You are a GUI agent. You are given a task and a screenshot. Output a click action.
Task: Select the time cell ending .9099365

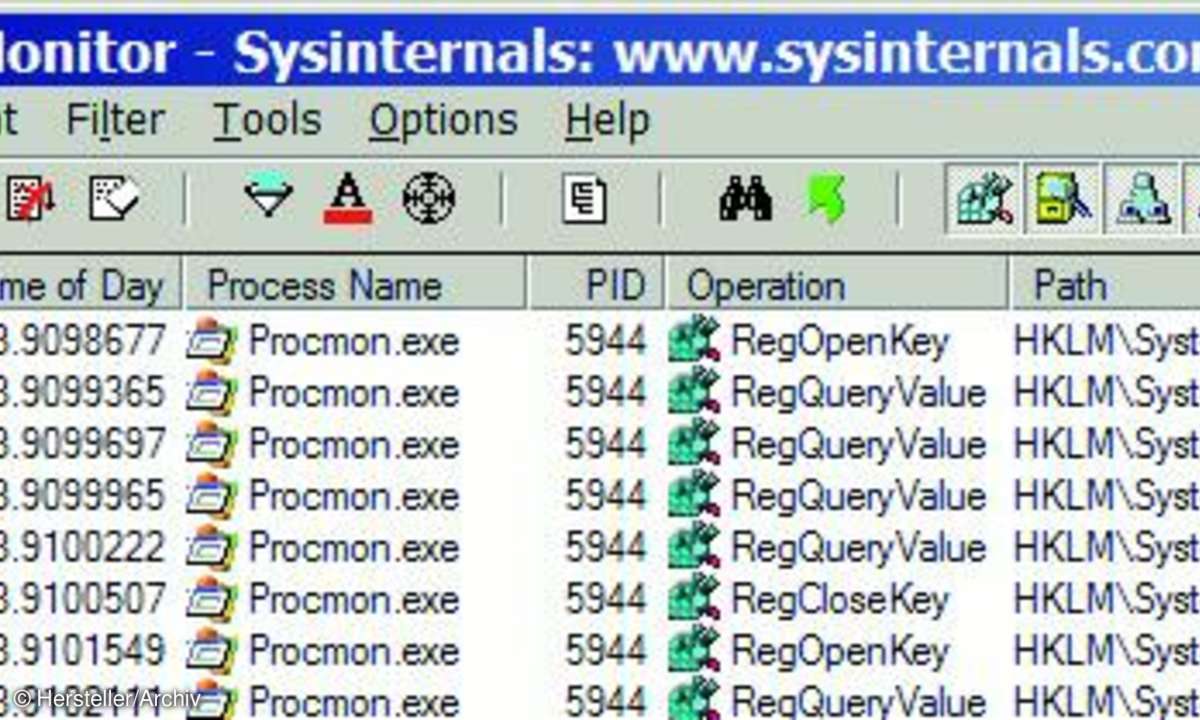point(83,393)
